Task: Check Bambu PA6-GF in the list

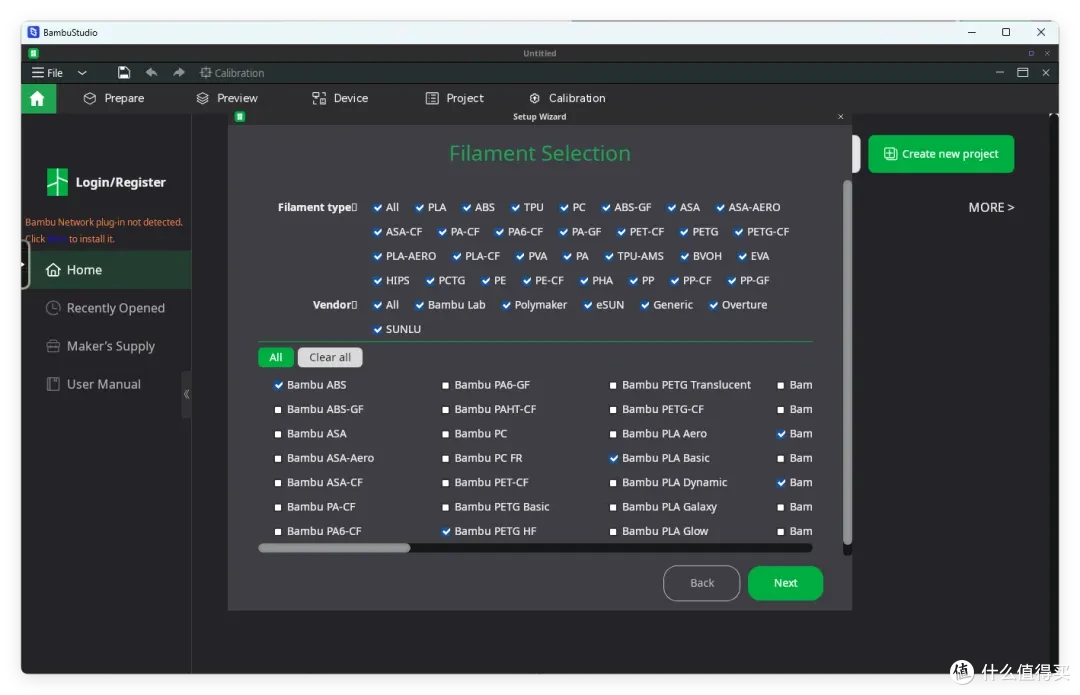Action: [x=446, y=385]
